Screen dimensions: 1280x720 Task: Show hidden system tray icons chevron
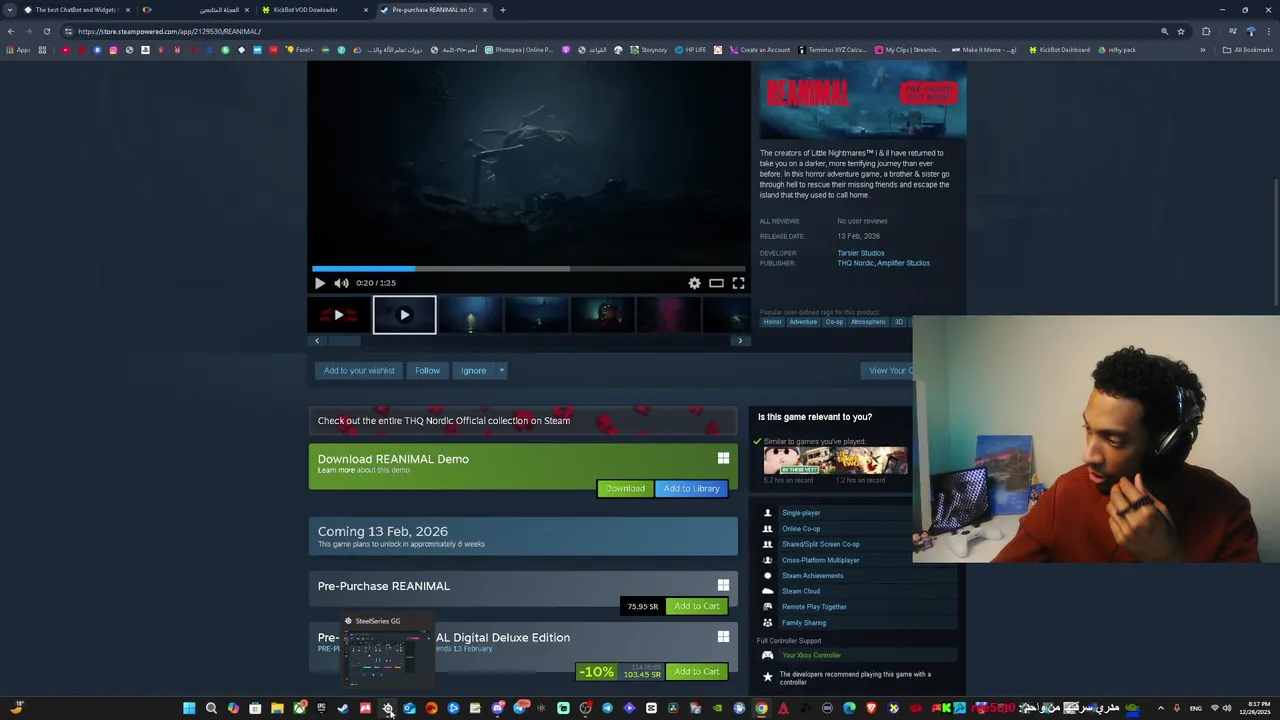click(x=1160, y=708)
